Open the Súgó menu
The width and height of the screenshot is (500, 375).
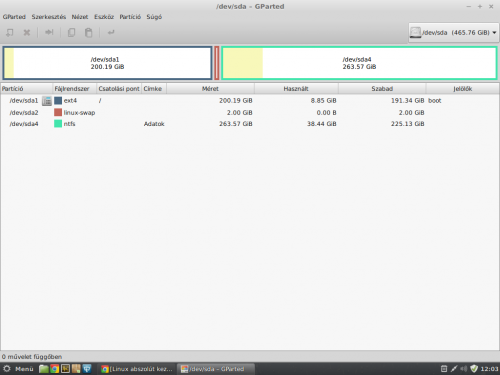[x=154, y=17]
